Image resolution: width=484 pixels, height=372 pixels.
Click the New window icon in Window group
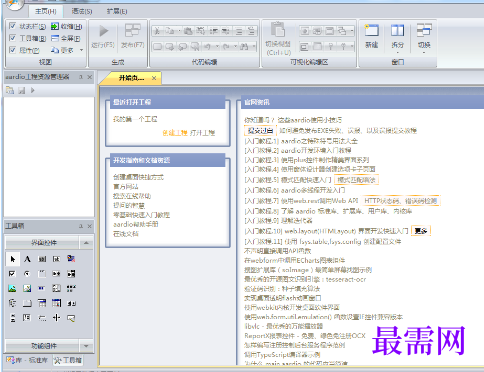pos(371,31)
